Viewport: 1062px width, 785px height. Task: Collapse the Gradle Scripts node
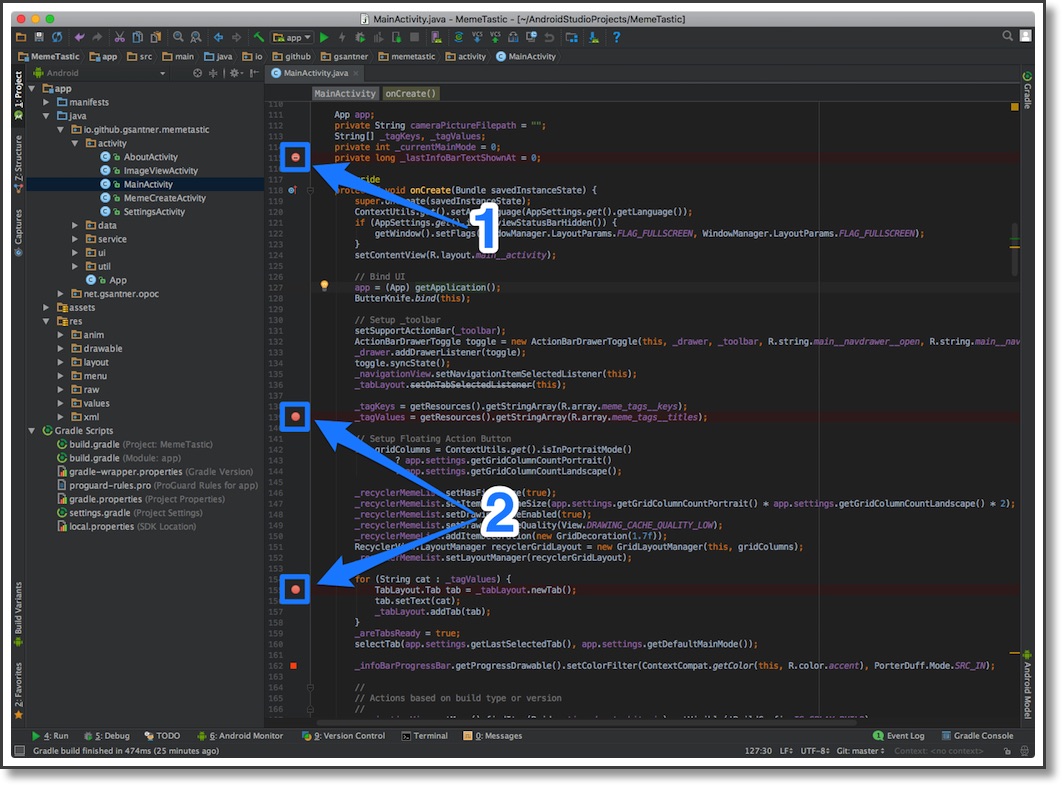tap(32, 431)
